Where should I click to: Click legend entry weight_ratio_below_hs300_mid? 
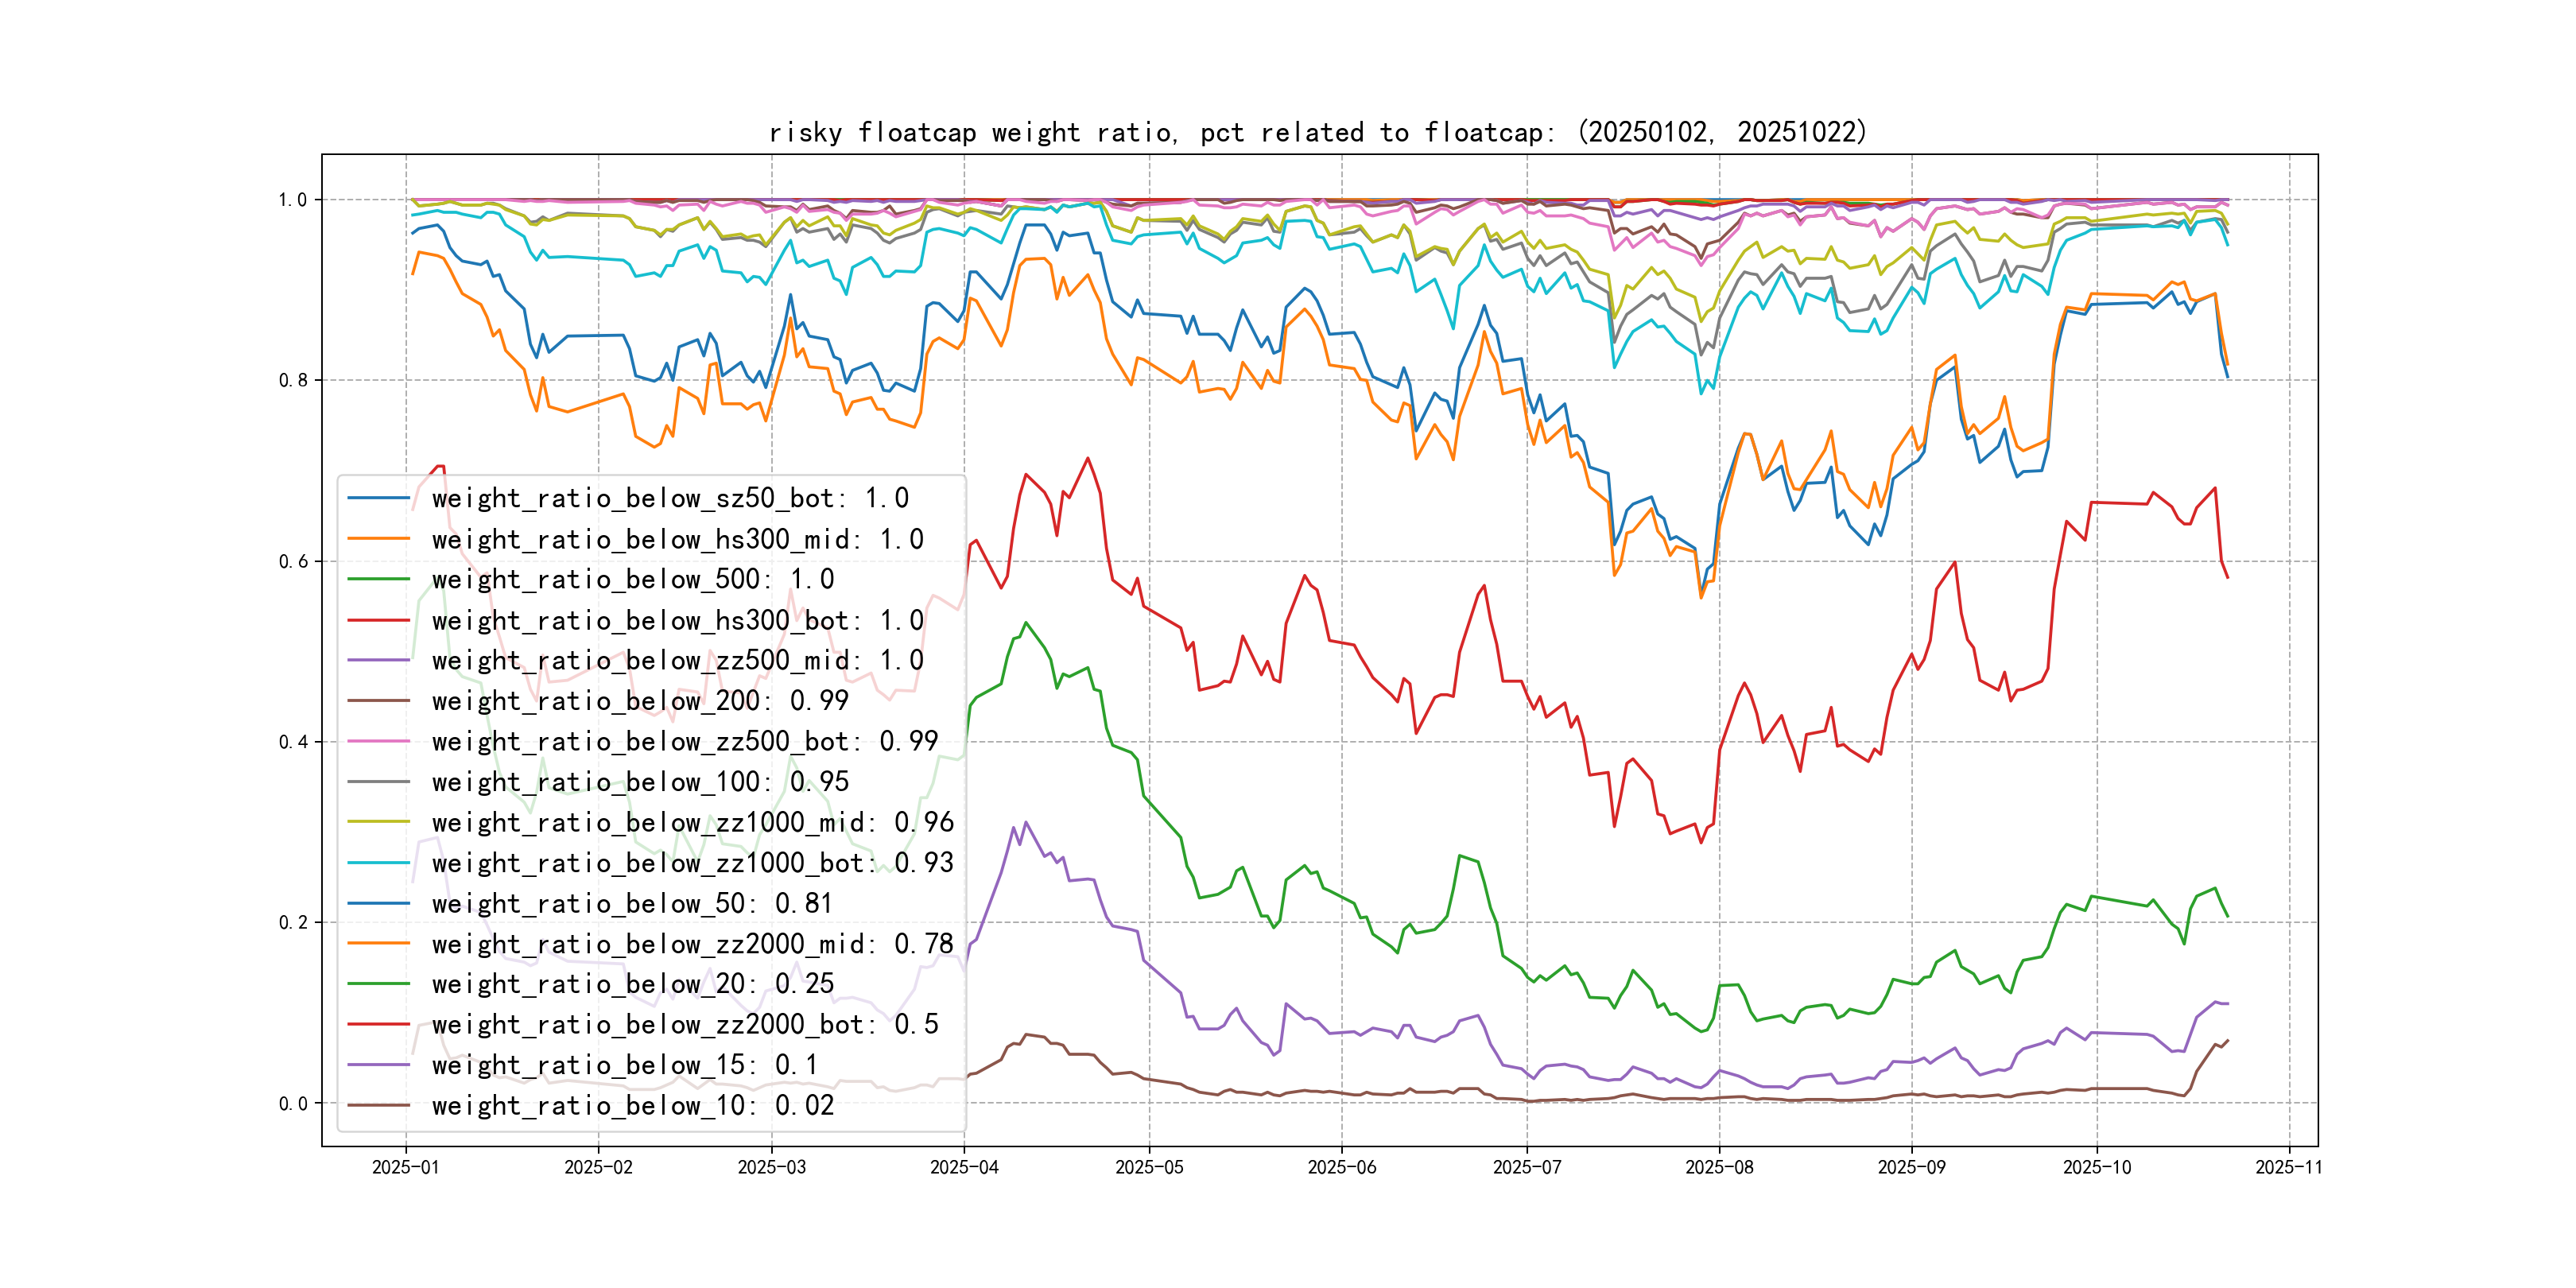(x=677, y=539)
